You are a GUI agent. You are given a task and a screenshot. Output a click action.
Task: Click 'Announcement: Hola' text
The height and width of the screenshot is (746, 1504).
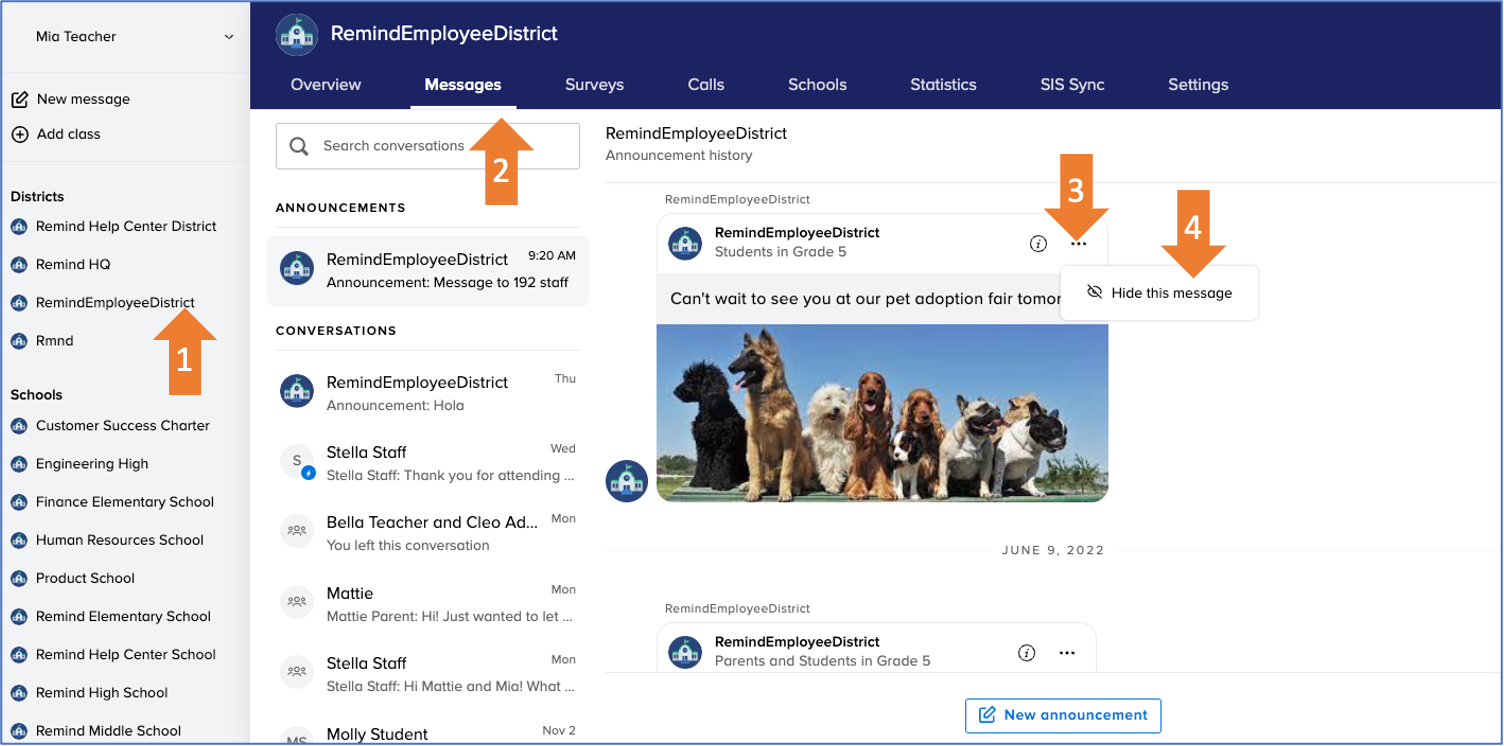(x=395, y=406)
